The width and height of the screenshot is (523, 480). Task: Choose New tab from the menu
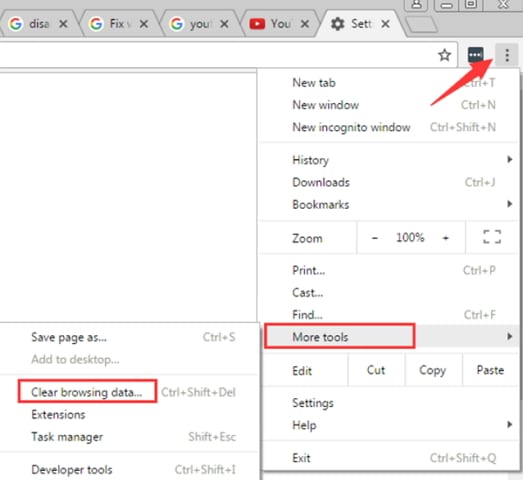[x=389, y=83]
